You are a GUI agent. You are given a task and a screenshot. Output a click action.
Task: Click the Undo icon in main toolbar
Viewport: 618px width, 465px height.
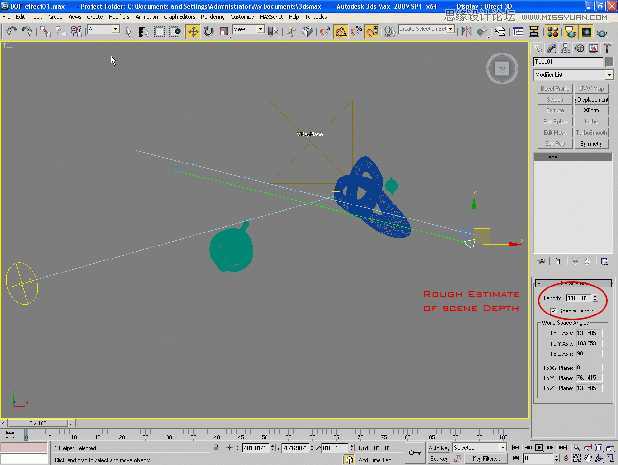pos(12,31)
